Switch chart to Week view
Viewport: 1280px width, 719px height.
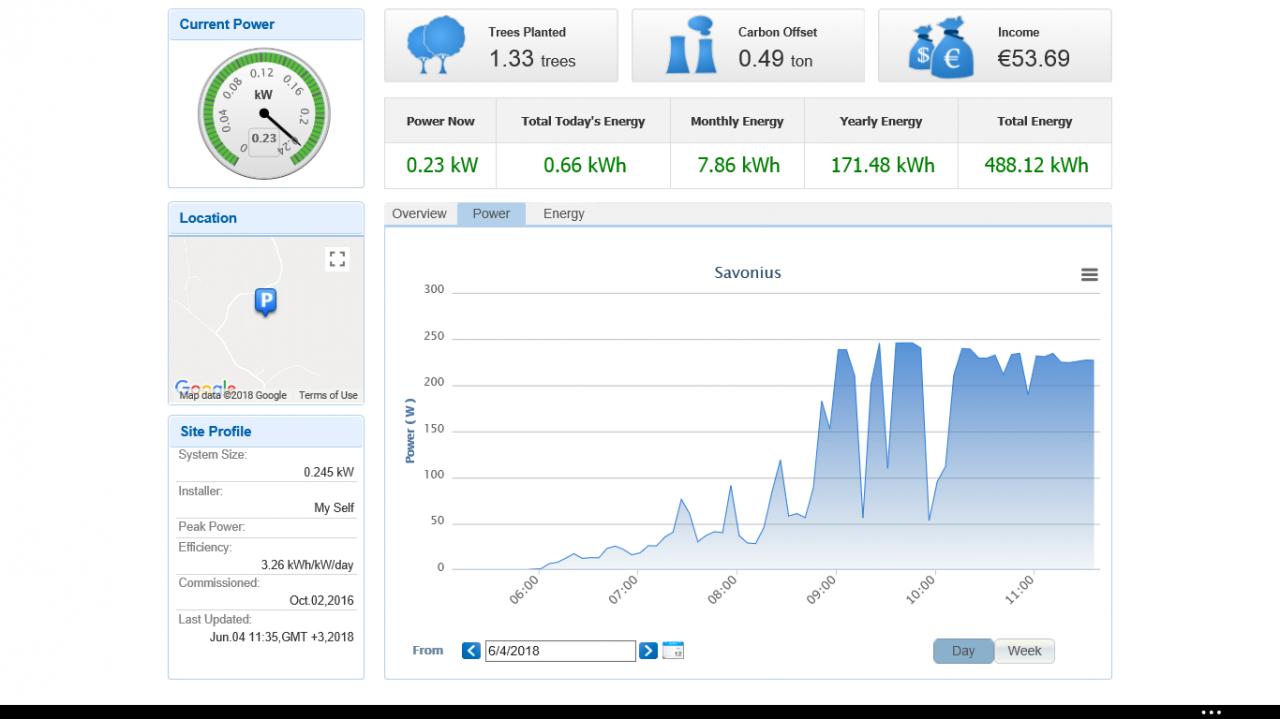click(x=1024, y=651)
